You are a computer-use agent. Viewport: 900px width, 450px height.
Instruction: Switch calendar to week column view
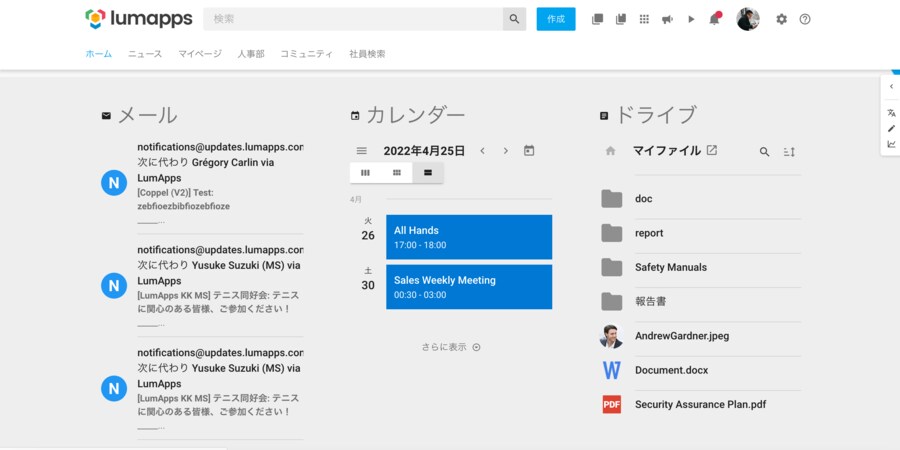click(365, 173)
